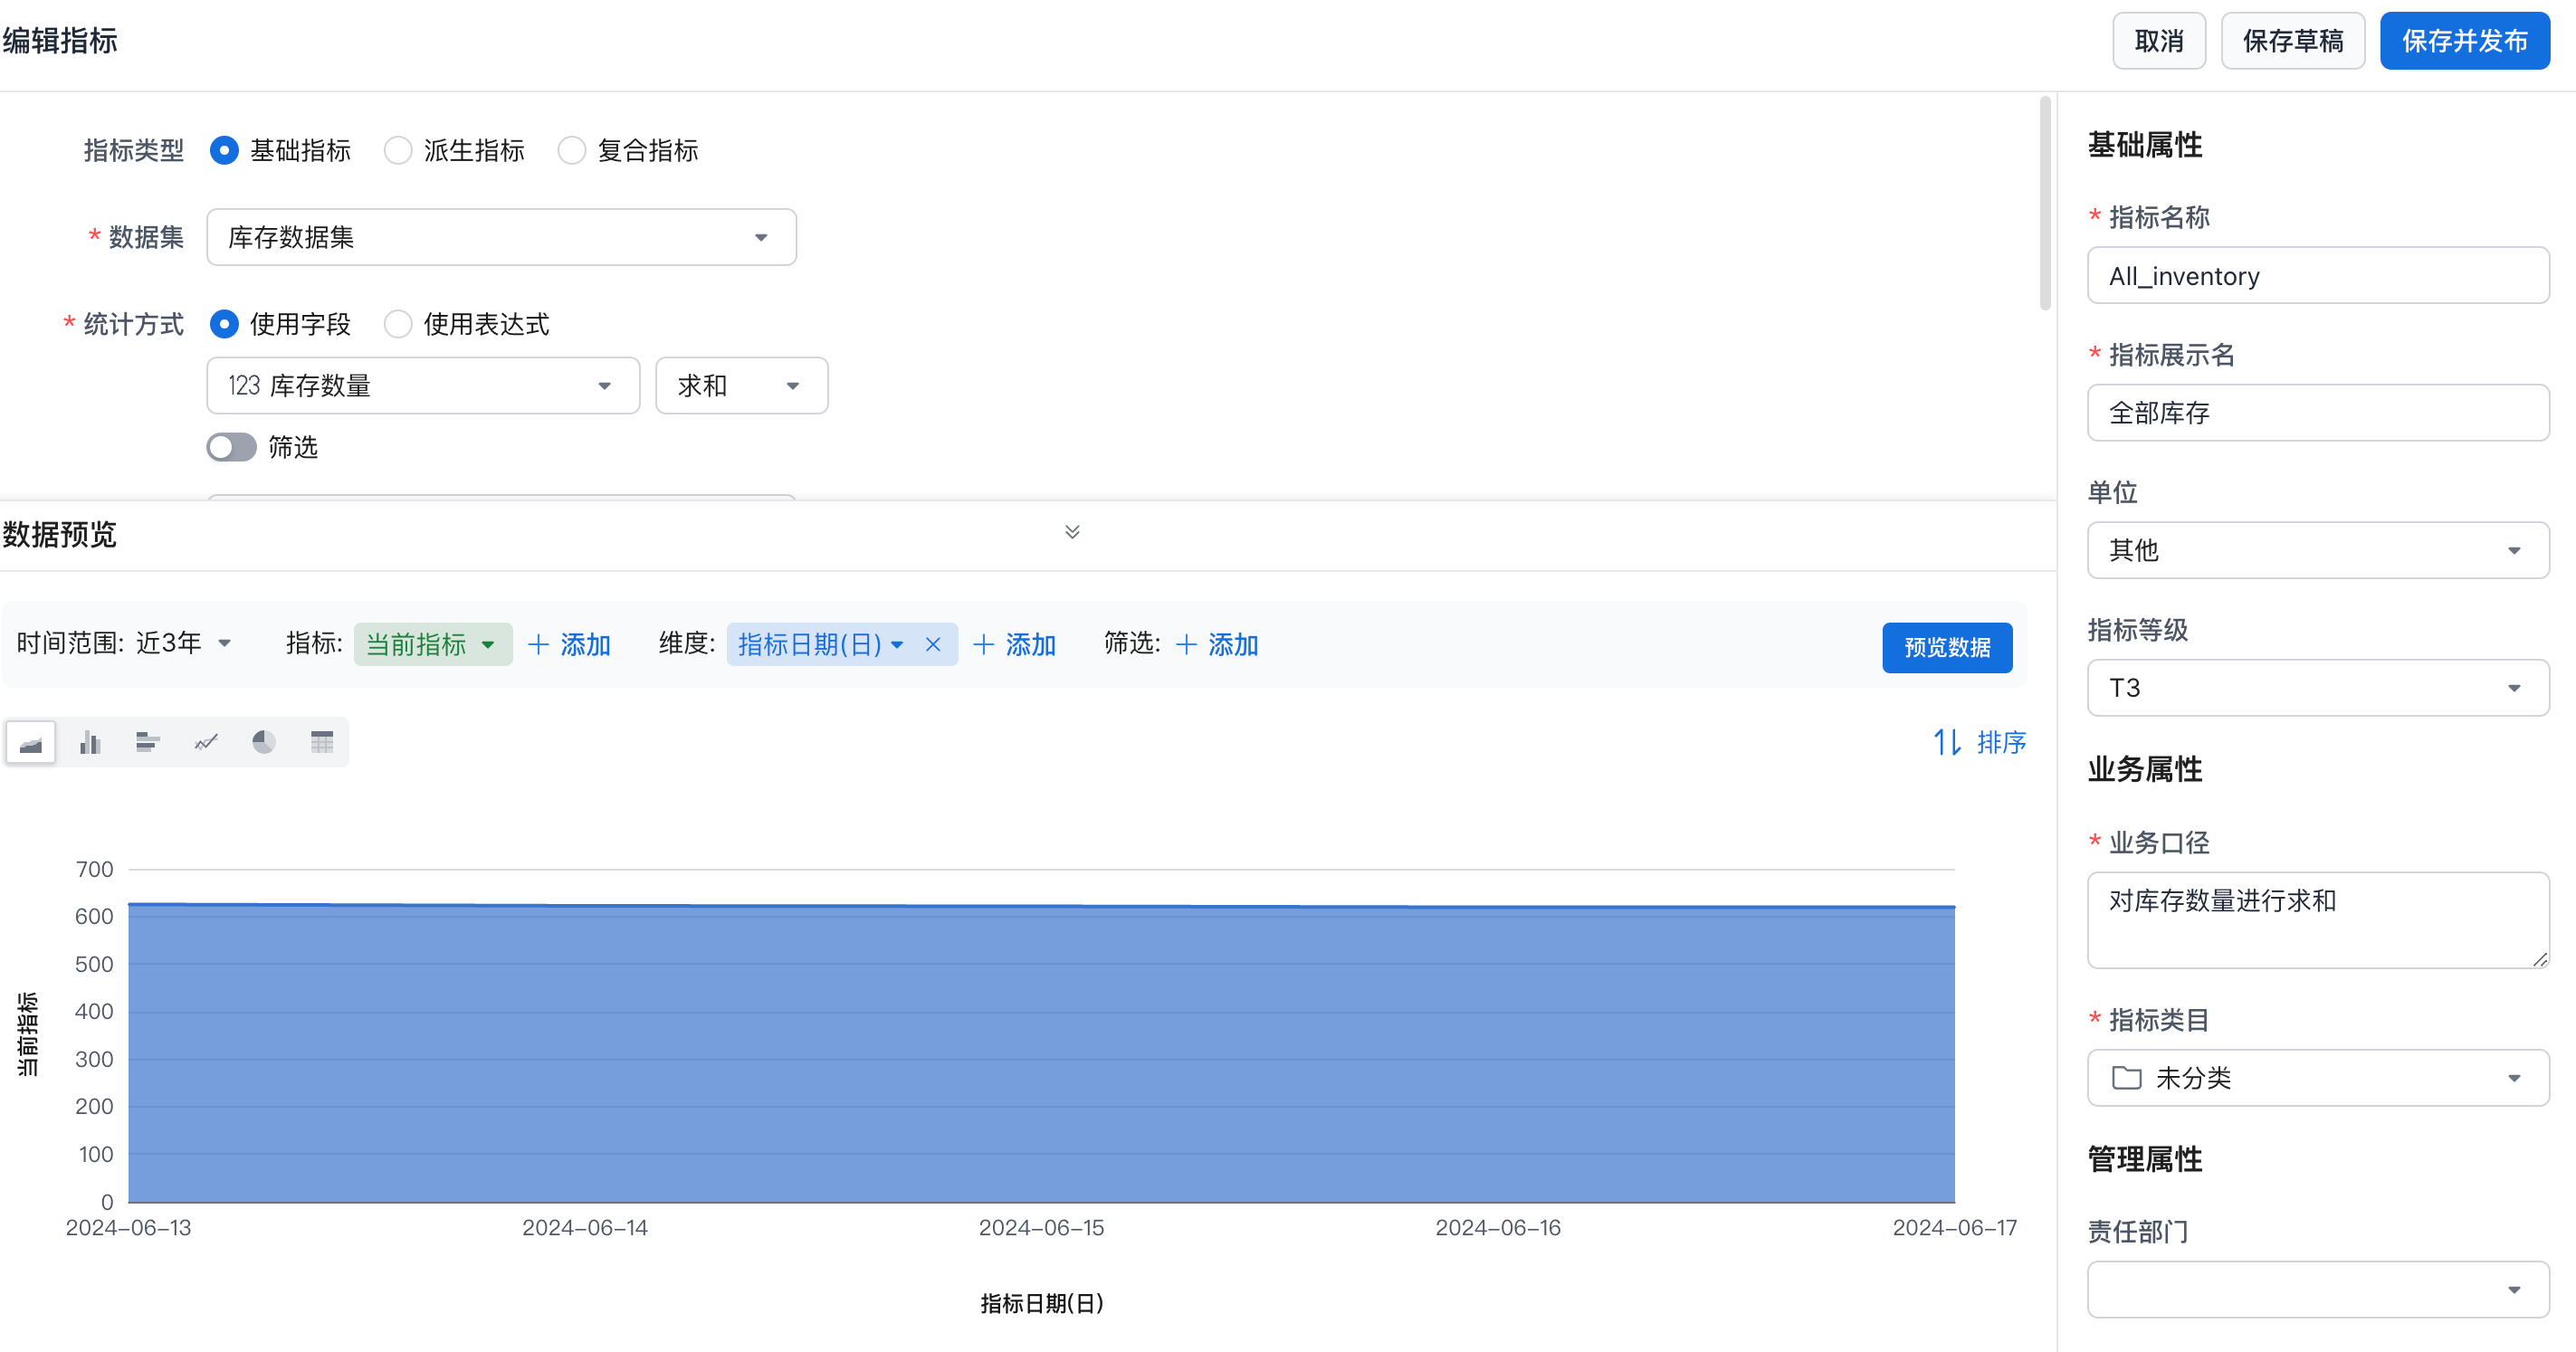The width and height of the screenshot is (2576, 1352).
Task: Collapse the 数据预览 panel with the double chevron
Action: 1072,532
